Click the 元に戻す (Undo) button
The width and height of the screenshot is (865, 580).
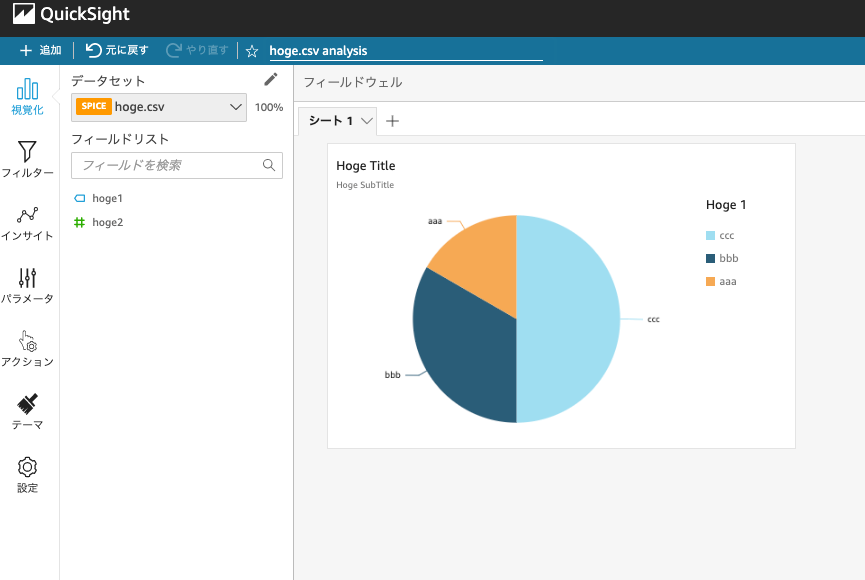(117, 50)
